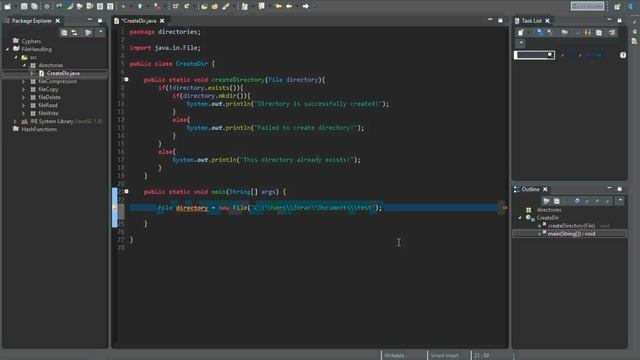Expand the fileDelete package
The width and height of the screenshot is (640, 360).
(x=24, y=98)
